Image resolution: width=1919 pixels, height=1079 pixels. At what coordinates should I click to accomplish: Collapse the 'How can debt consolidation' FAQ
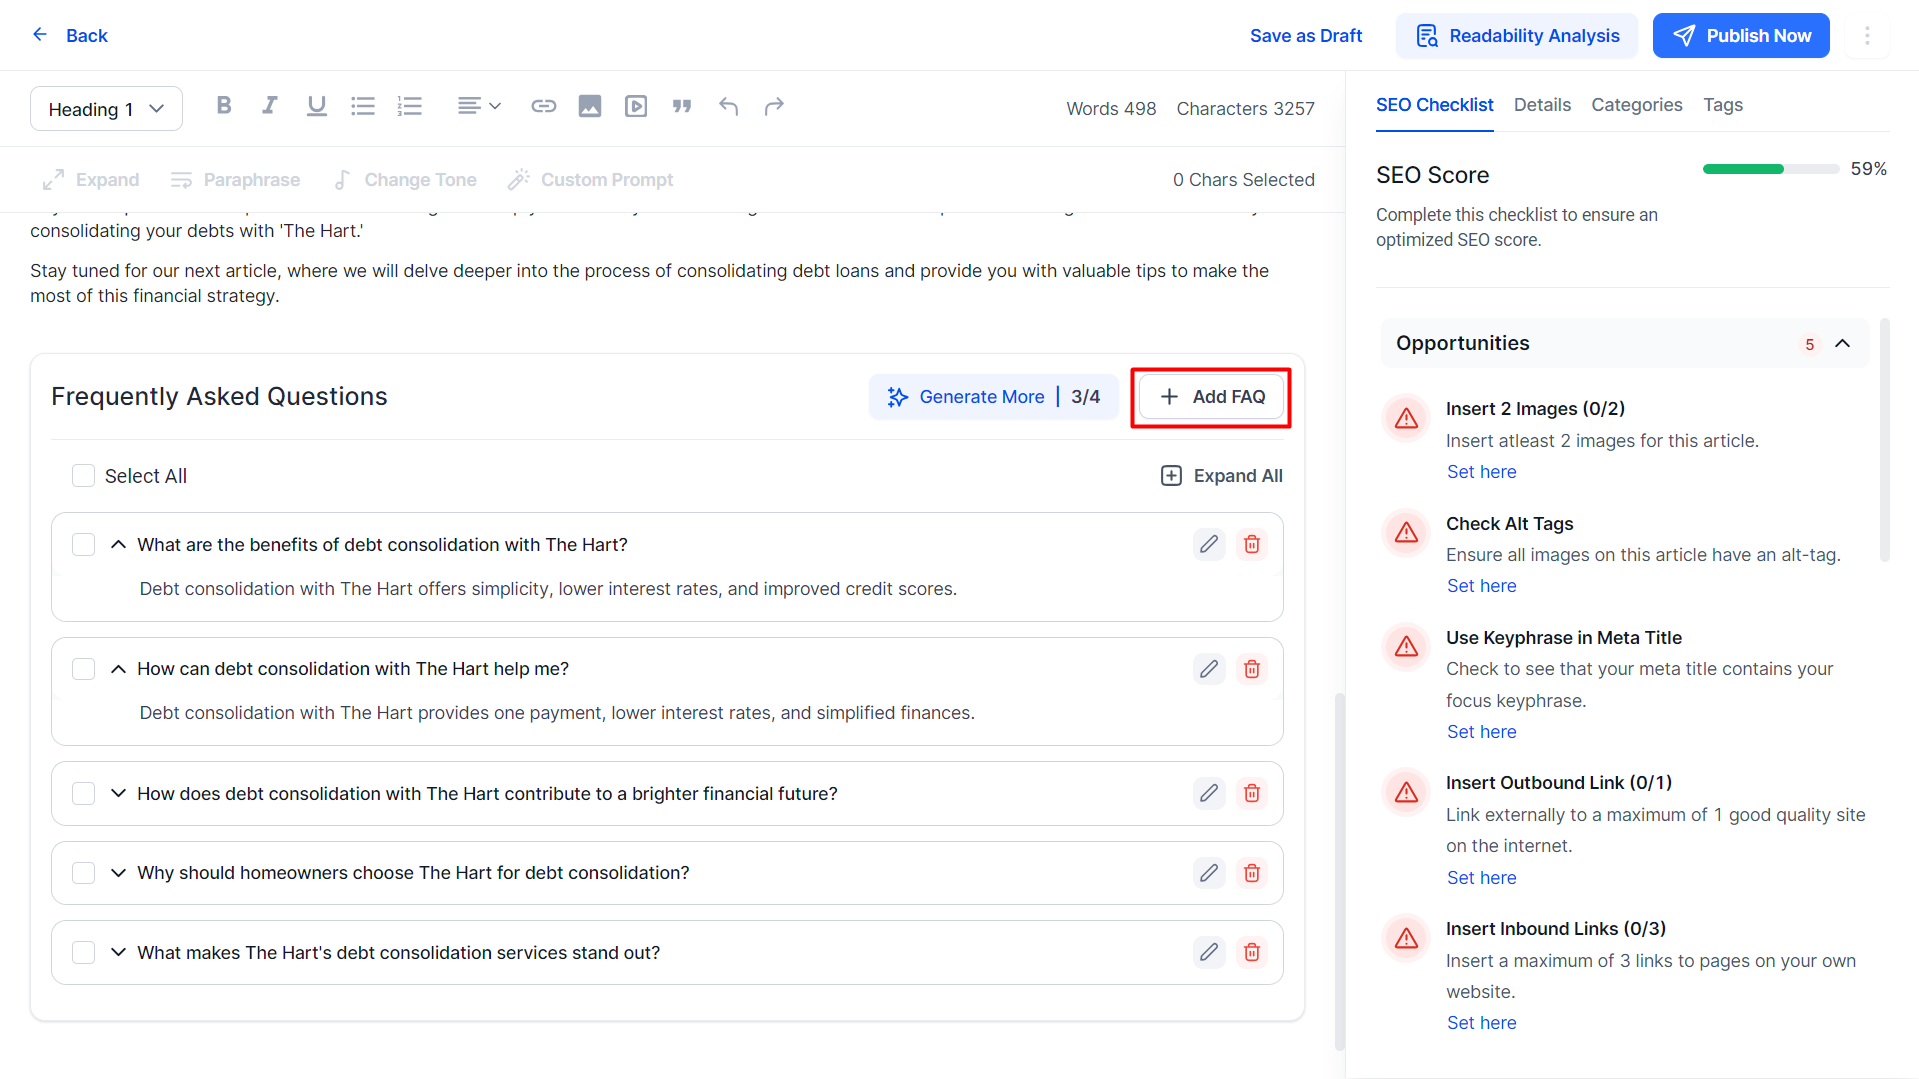click(x=118, y=669)
